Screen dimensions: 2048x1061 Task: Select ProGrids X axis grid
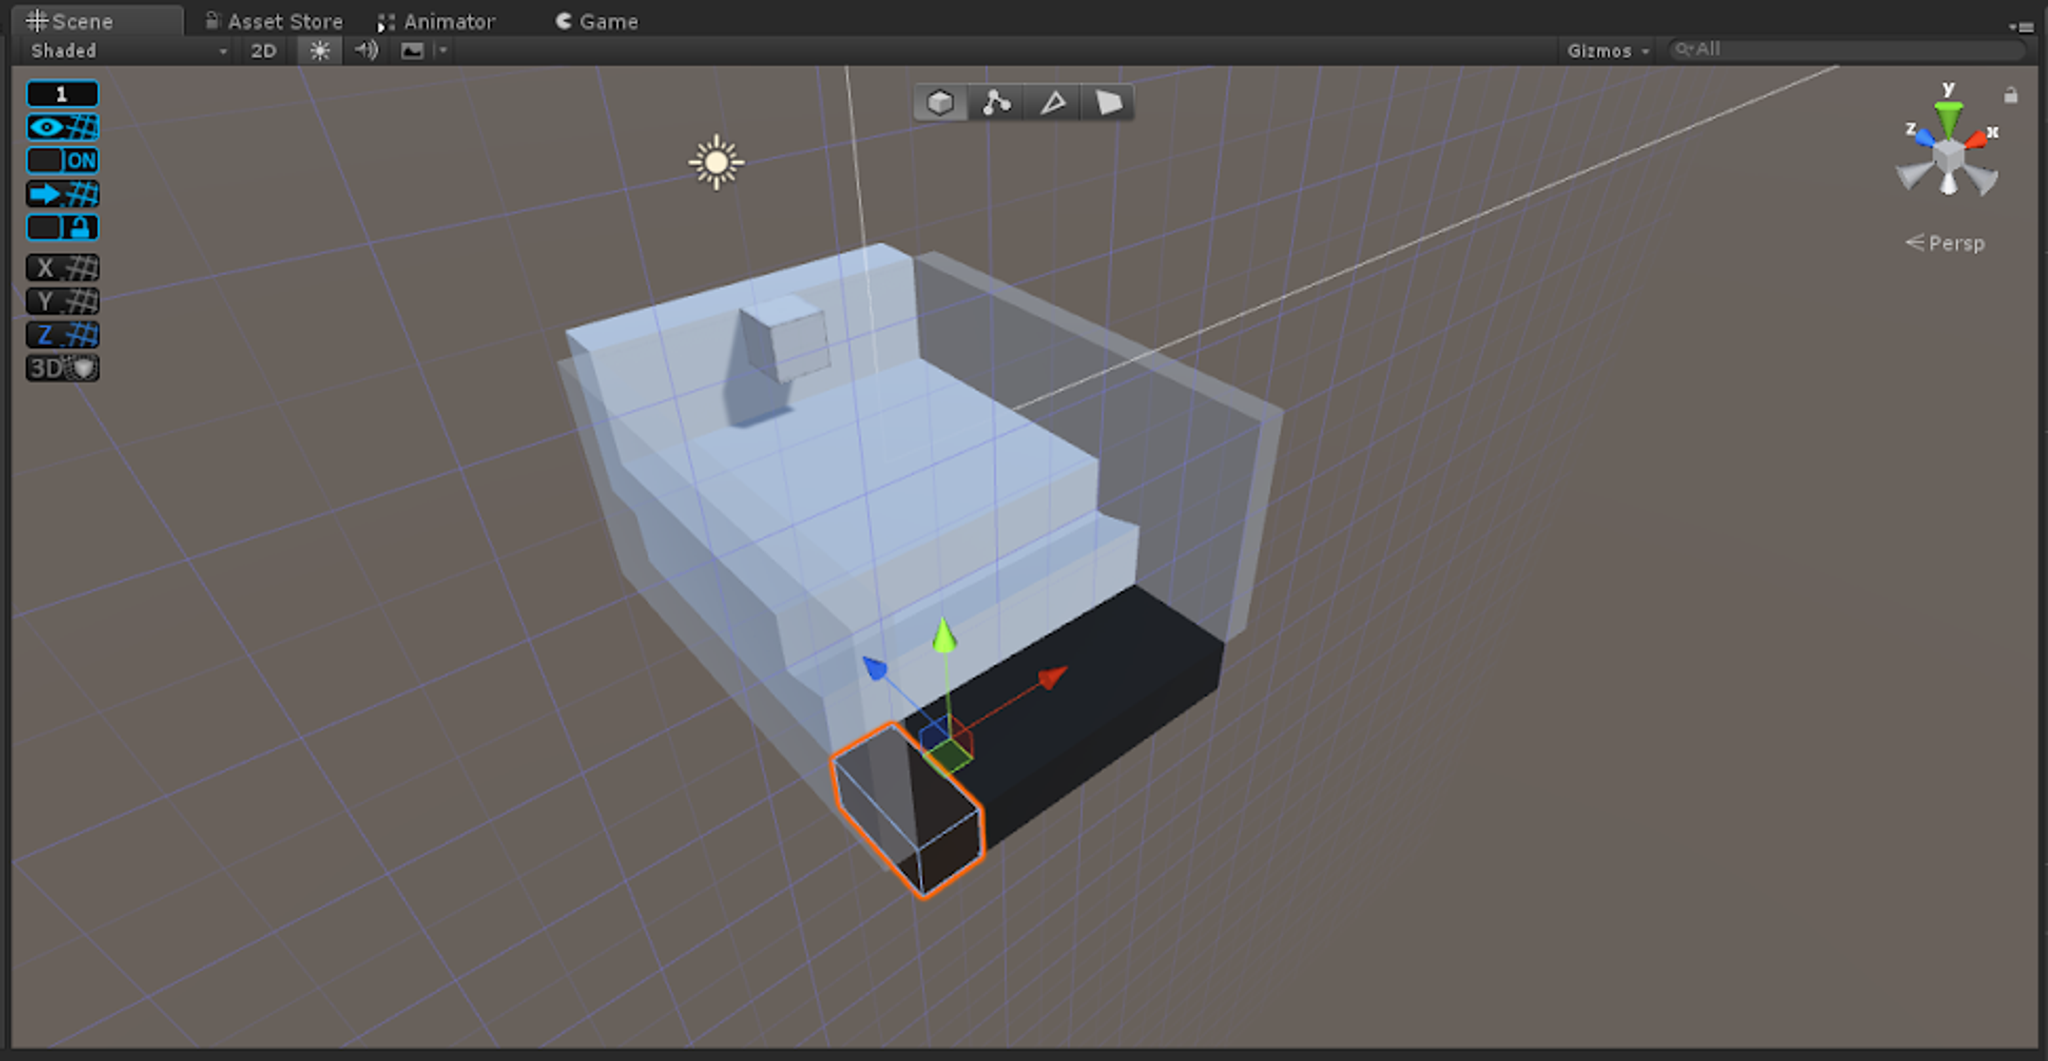tap(62, 268)
